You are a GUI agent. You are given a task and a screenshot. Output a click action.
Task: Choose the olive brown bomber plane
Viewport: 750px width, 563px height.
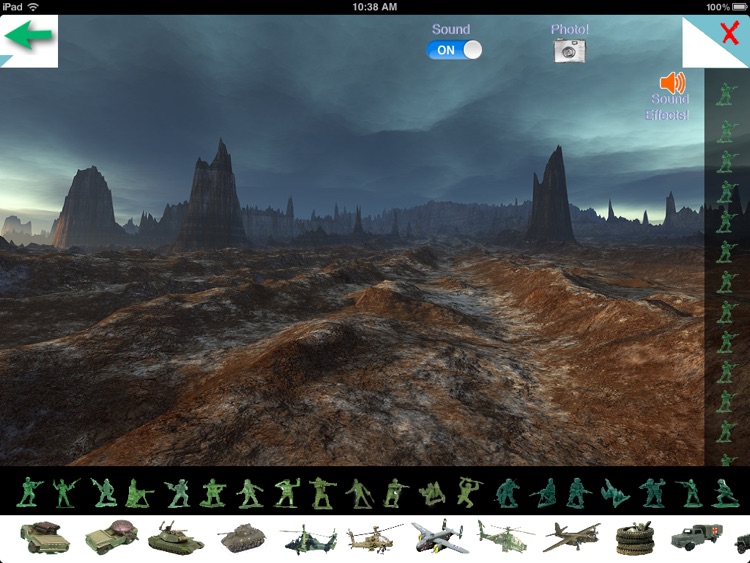tap(572, 537)
